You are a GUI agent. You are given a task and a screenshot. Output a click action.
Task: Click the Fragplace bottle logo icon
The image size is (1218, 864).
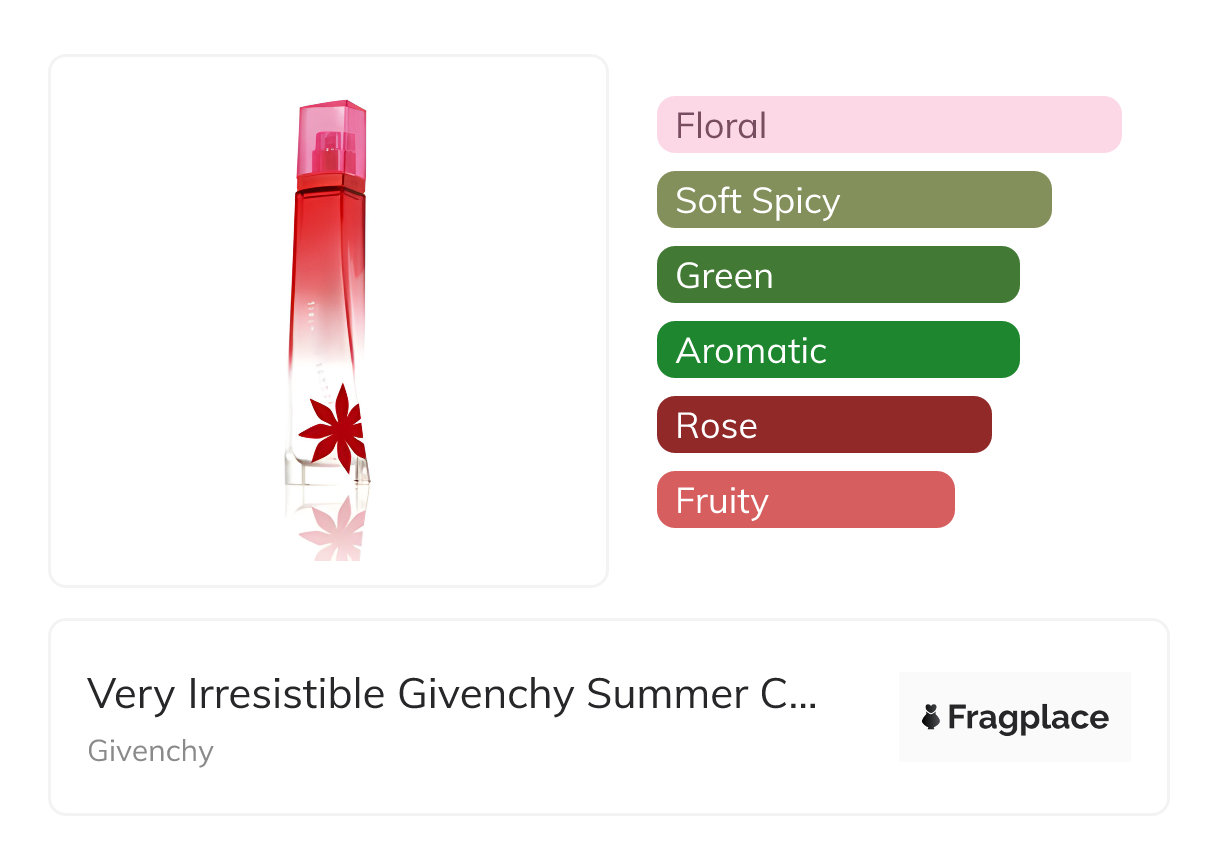(931, 717)
